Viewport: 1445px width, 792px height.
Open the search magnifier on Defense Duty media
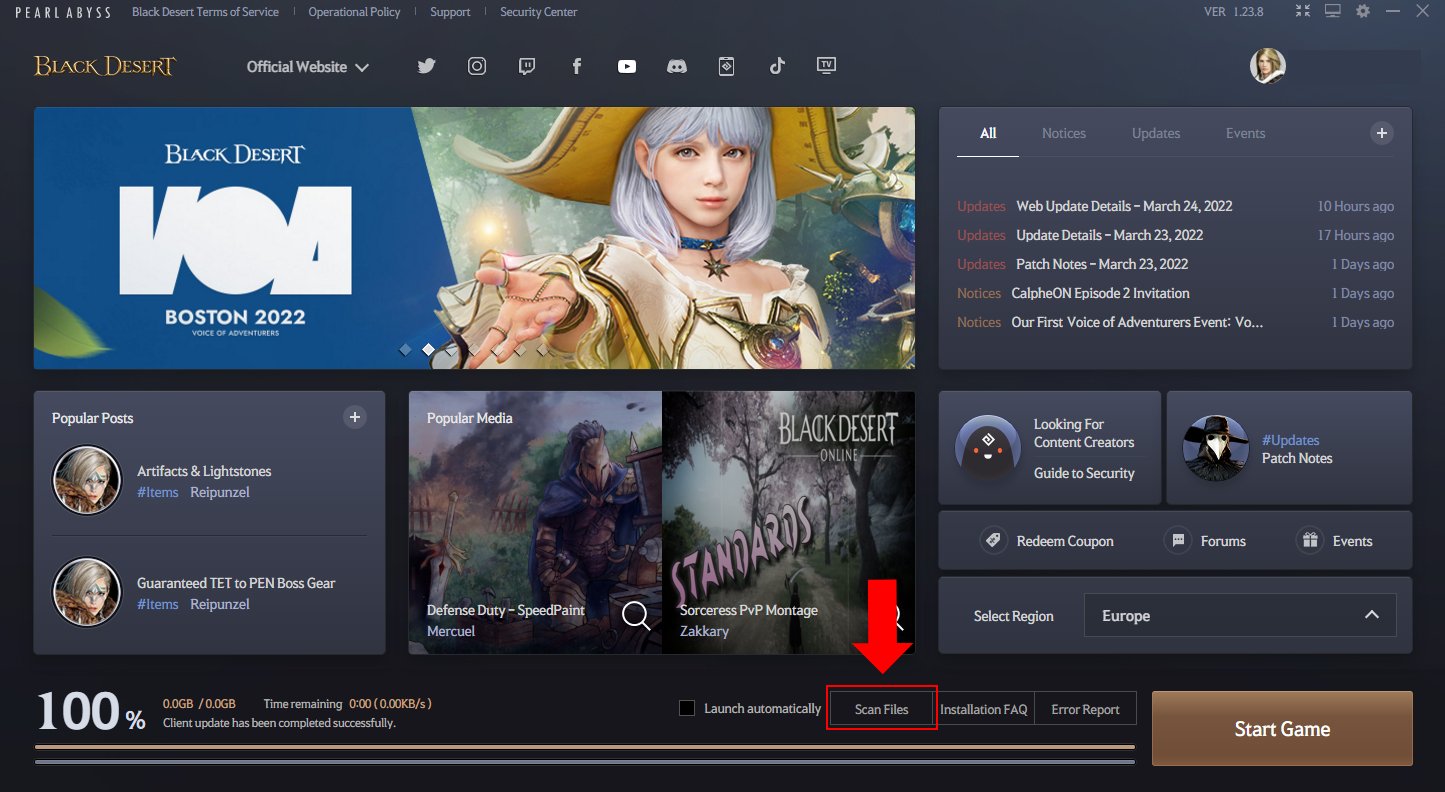point(635,617)
